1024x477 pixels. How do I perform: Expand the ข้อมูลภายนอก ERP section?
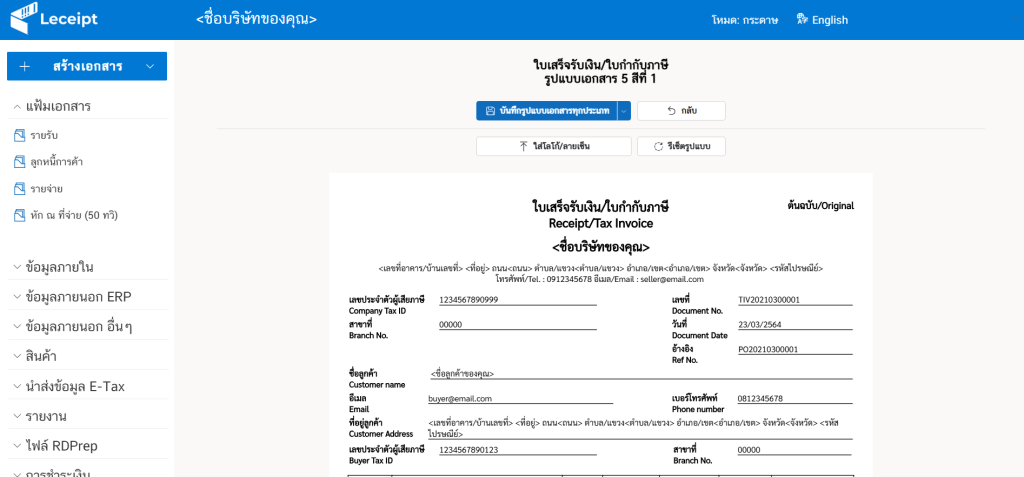(x=17, y=297)
